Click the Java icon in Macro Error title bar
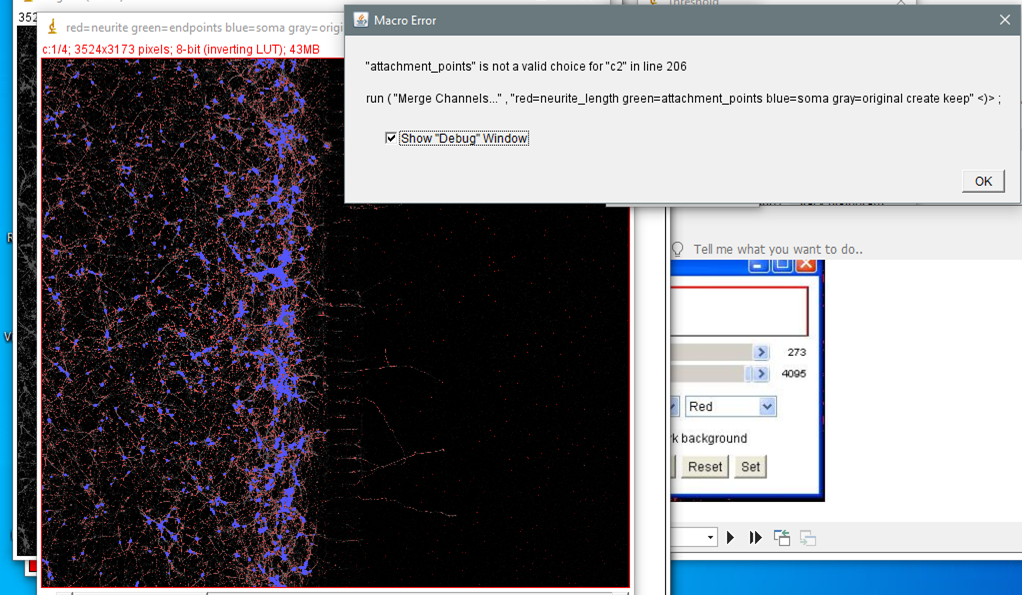Screen dimensions: 1022x595 click(361, 20)
